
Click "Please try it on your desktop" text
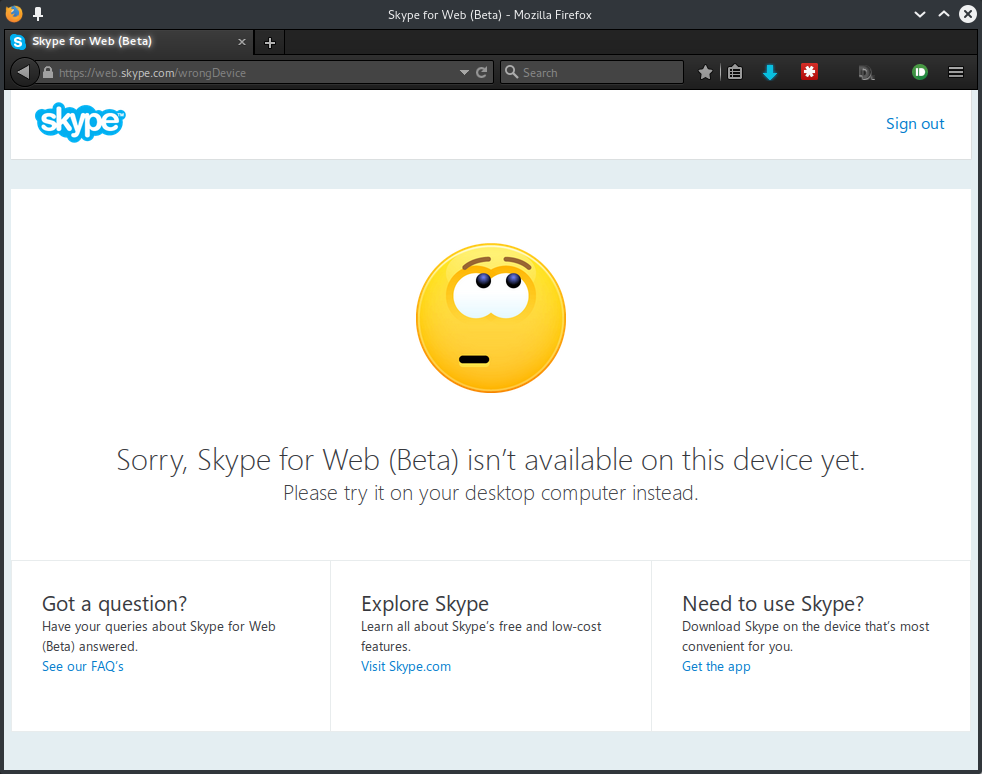(490, 493)
